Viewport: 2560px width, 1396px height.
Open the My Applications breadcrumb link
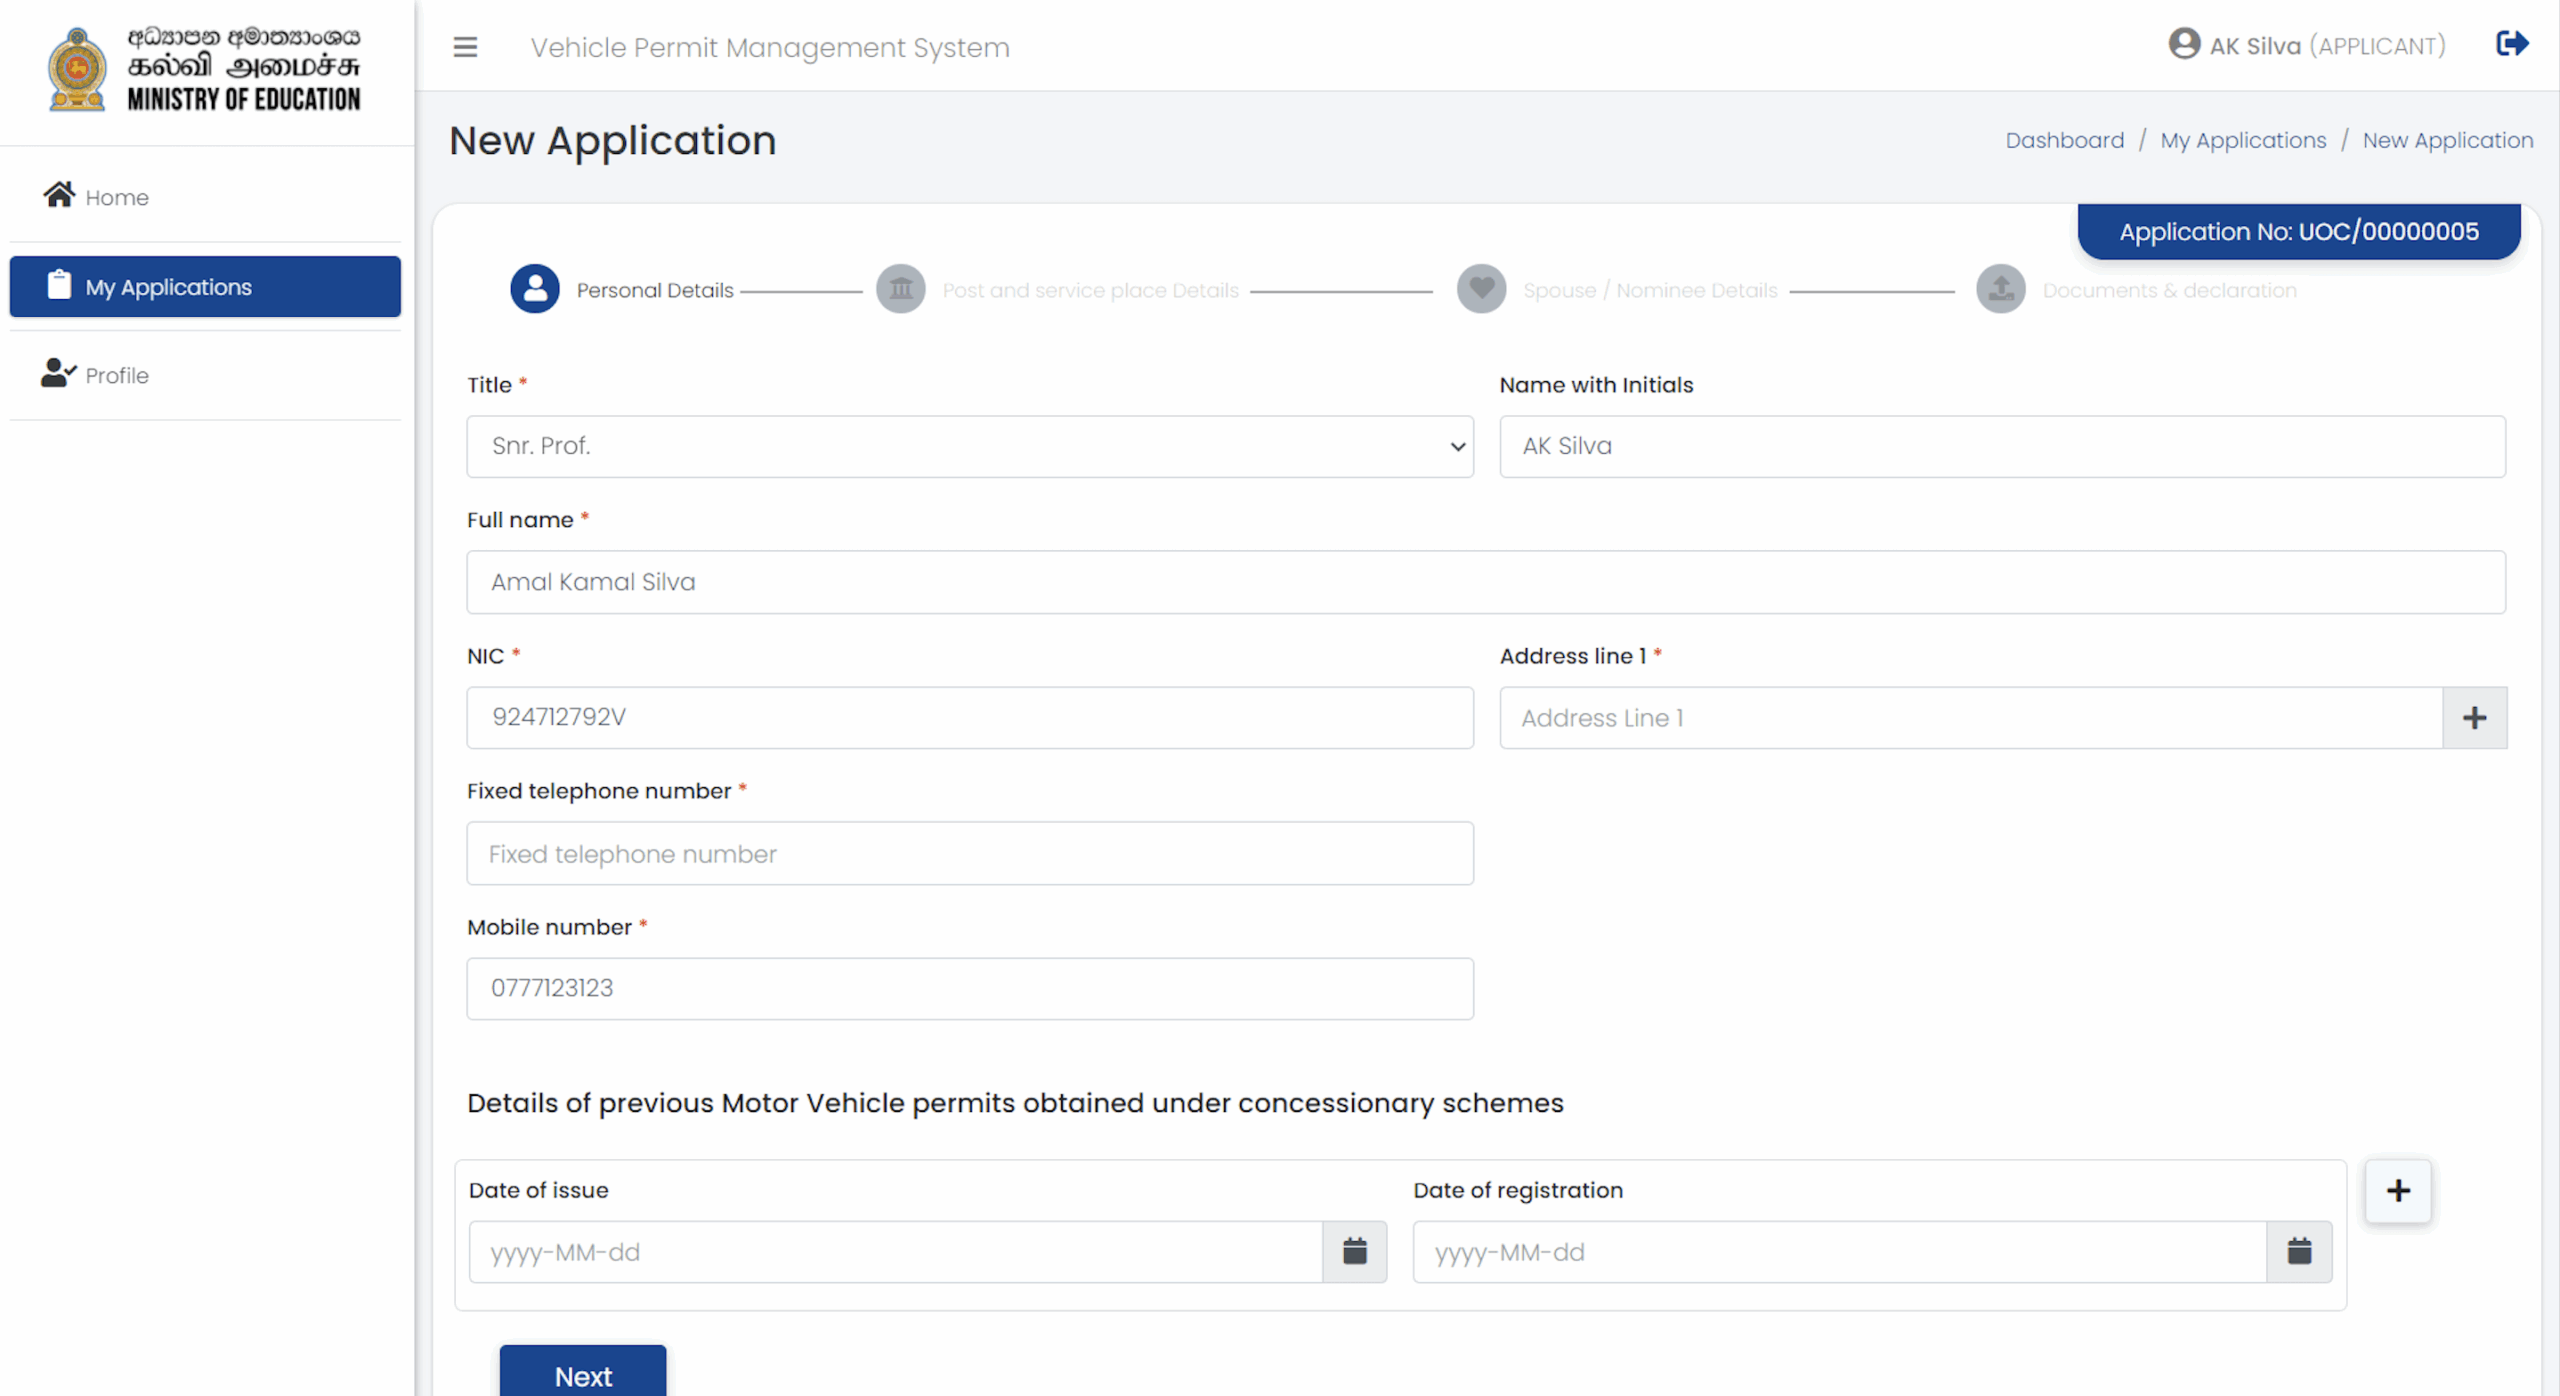2243,140
